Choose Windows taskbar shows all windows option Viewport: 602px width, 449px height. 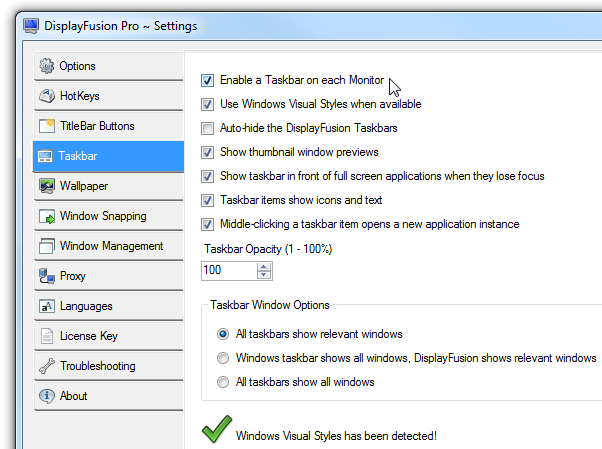tap(223, 358)
